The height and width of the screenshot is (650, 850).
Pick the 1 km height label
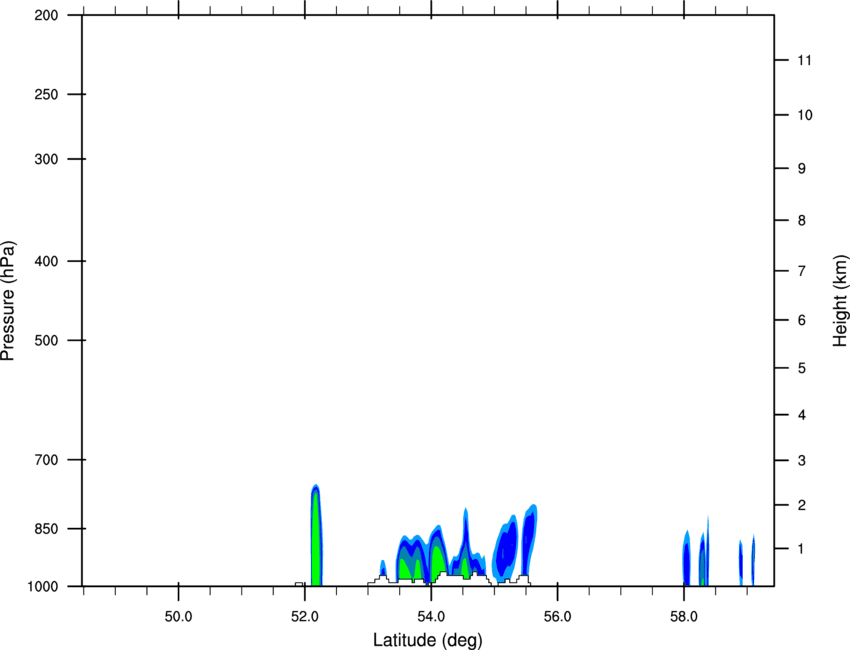802,549
